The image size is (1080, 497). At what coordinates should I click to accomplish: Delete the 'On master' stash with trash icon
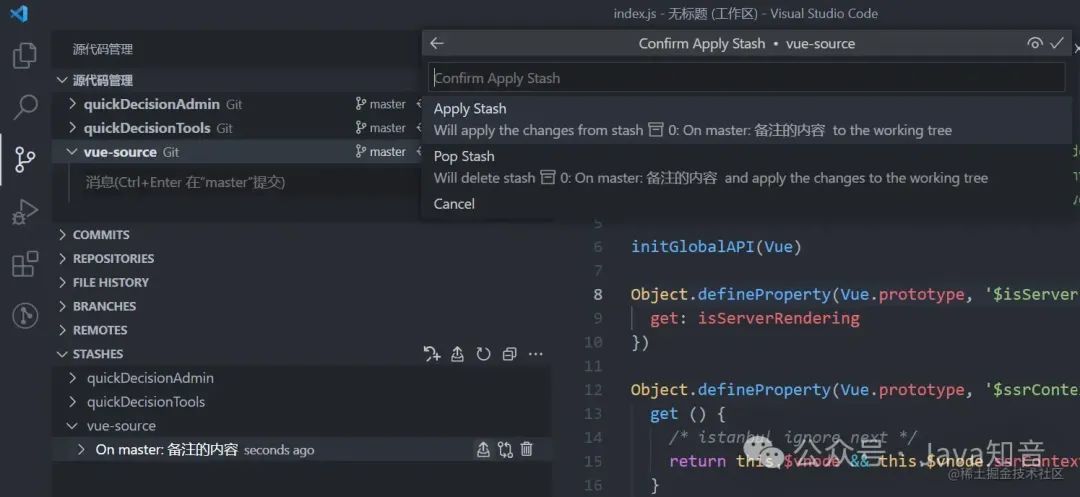[527, 450]
